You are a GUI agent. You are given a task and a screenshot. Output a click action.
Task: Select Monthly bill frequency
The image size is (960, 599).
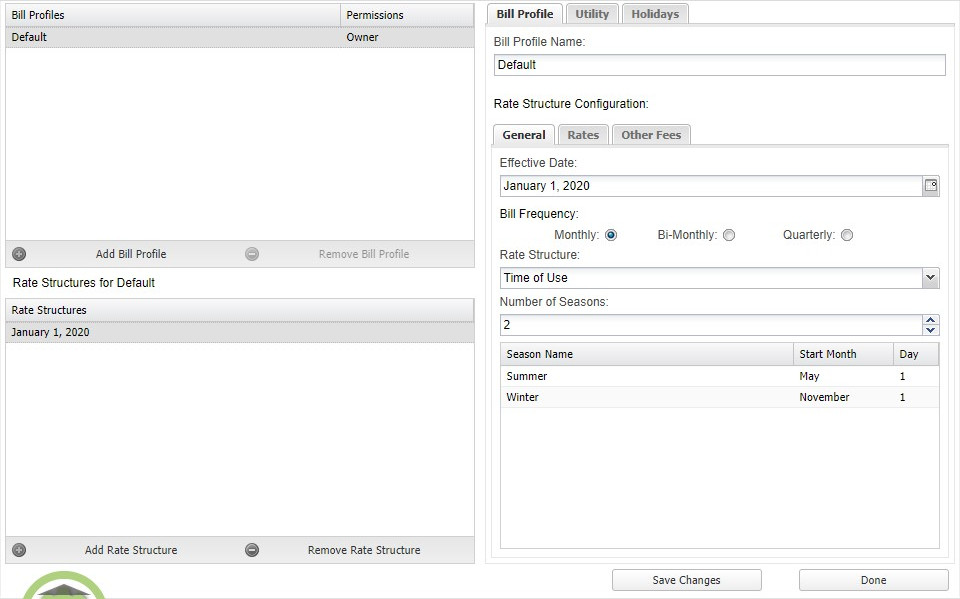(611, 235)
